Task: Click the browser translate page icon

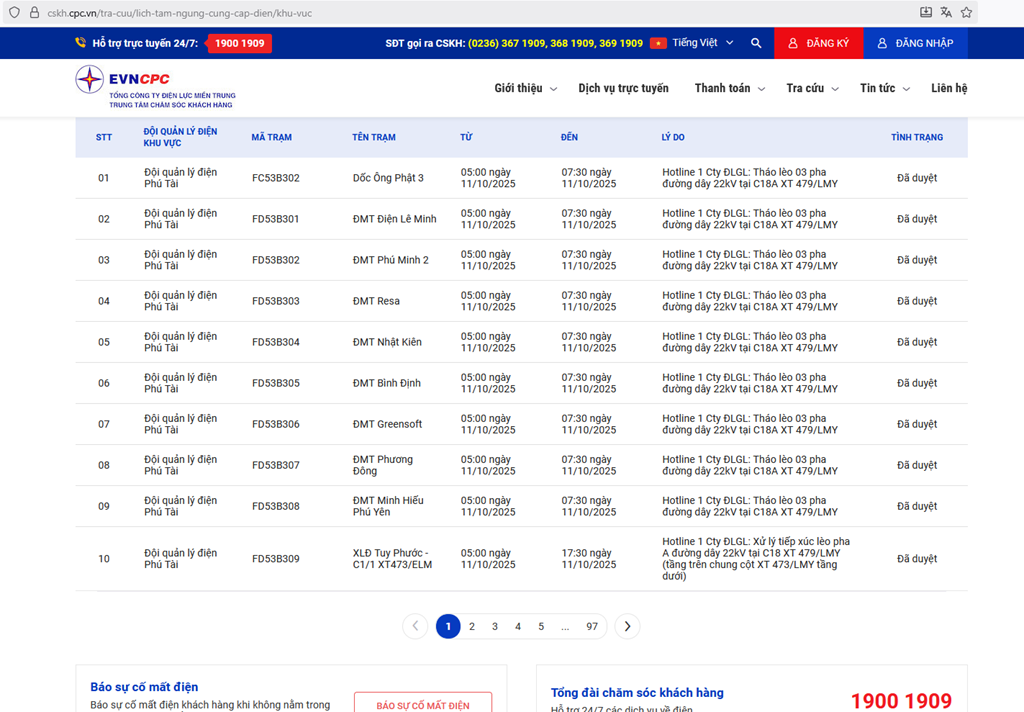Action: point(946,12)
